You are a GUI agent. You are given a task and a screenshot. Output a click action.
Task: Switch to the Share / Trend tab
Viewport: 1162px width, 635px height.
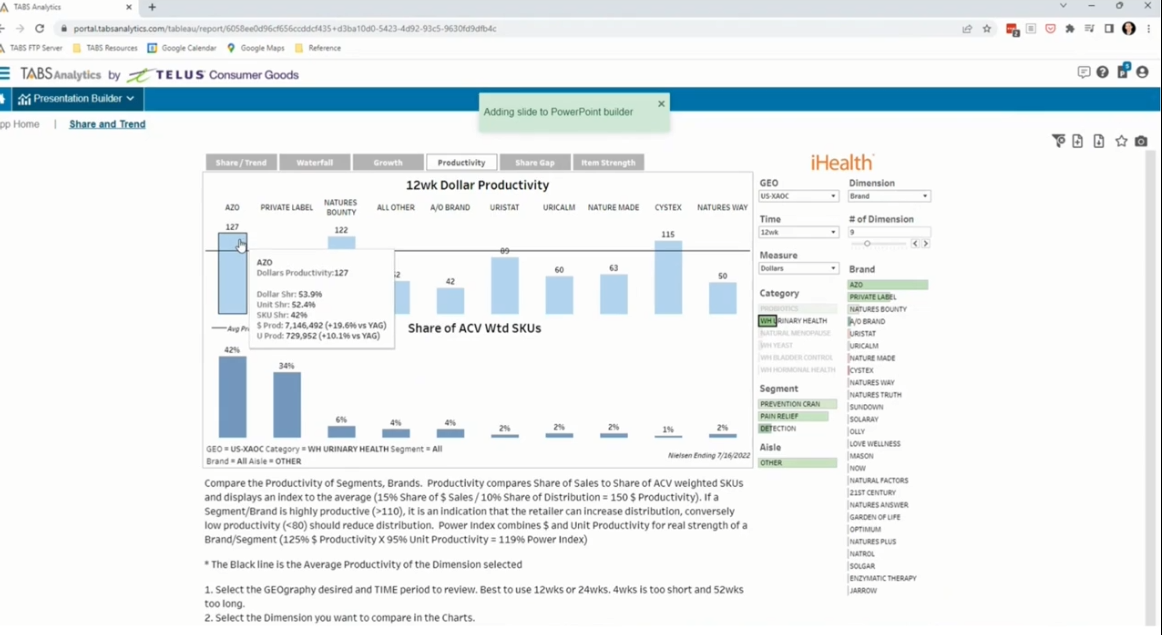coord(241,162)
